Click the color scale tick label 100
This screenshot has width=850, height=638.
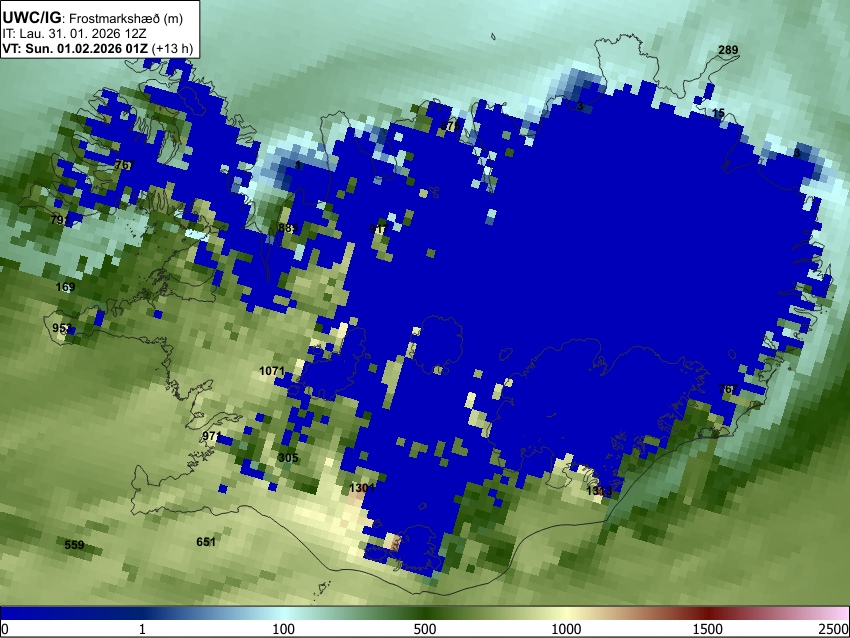(284, 629)
